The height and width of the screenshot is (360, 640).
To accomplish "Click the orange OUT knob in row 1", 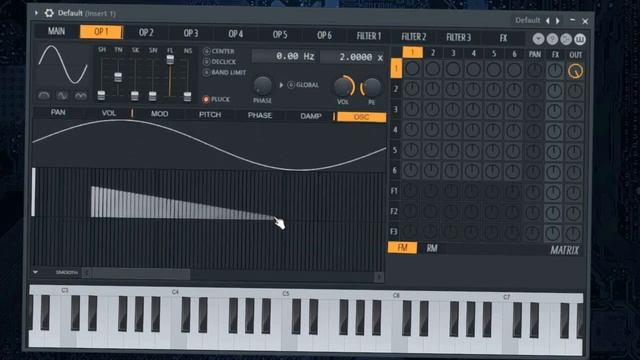I will coord(576,71).
